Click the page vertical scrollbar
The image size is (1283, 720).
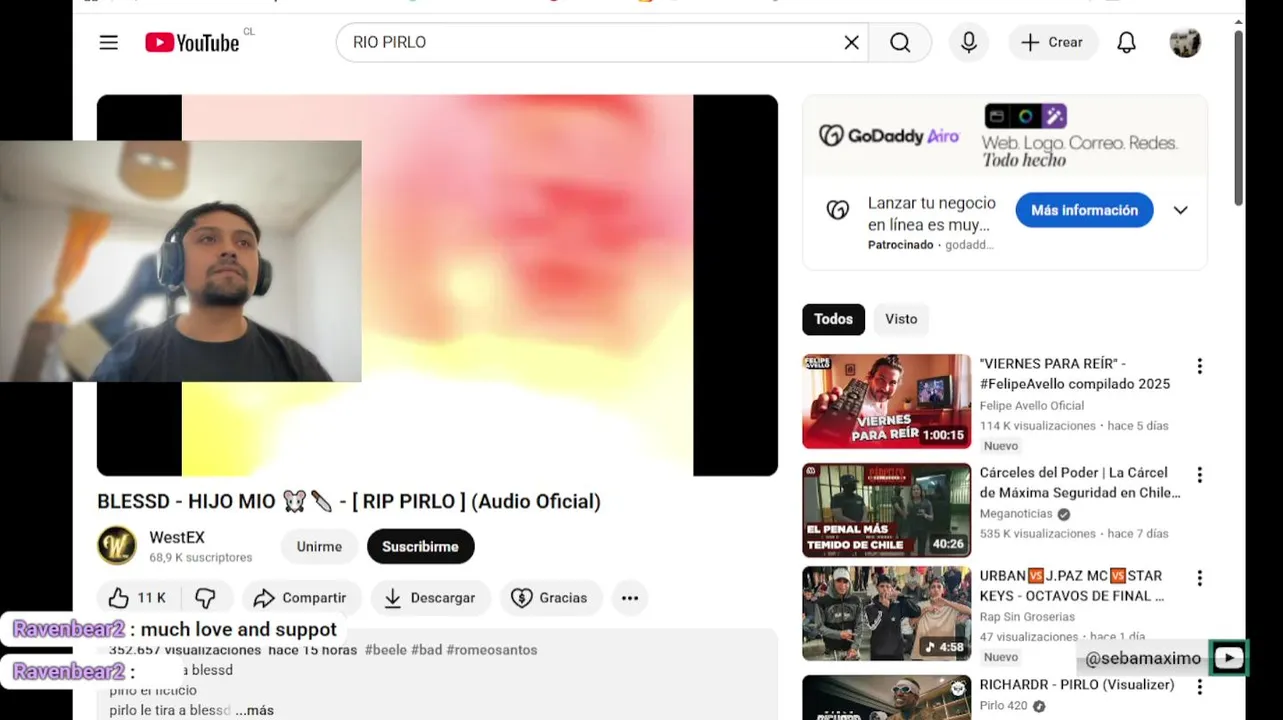[x=1238, y=118]
